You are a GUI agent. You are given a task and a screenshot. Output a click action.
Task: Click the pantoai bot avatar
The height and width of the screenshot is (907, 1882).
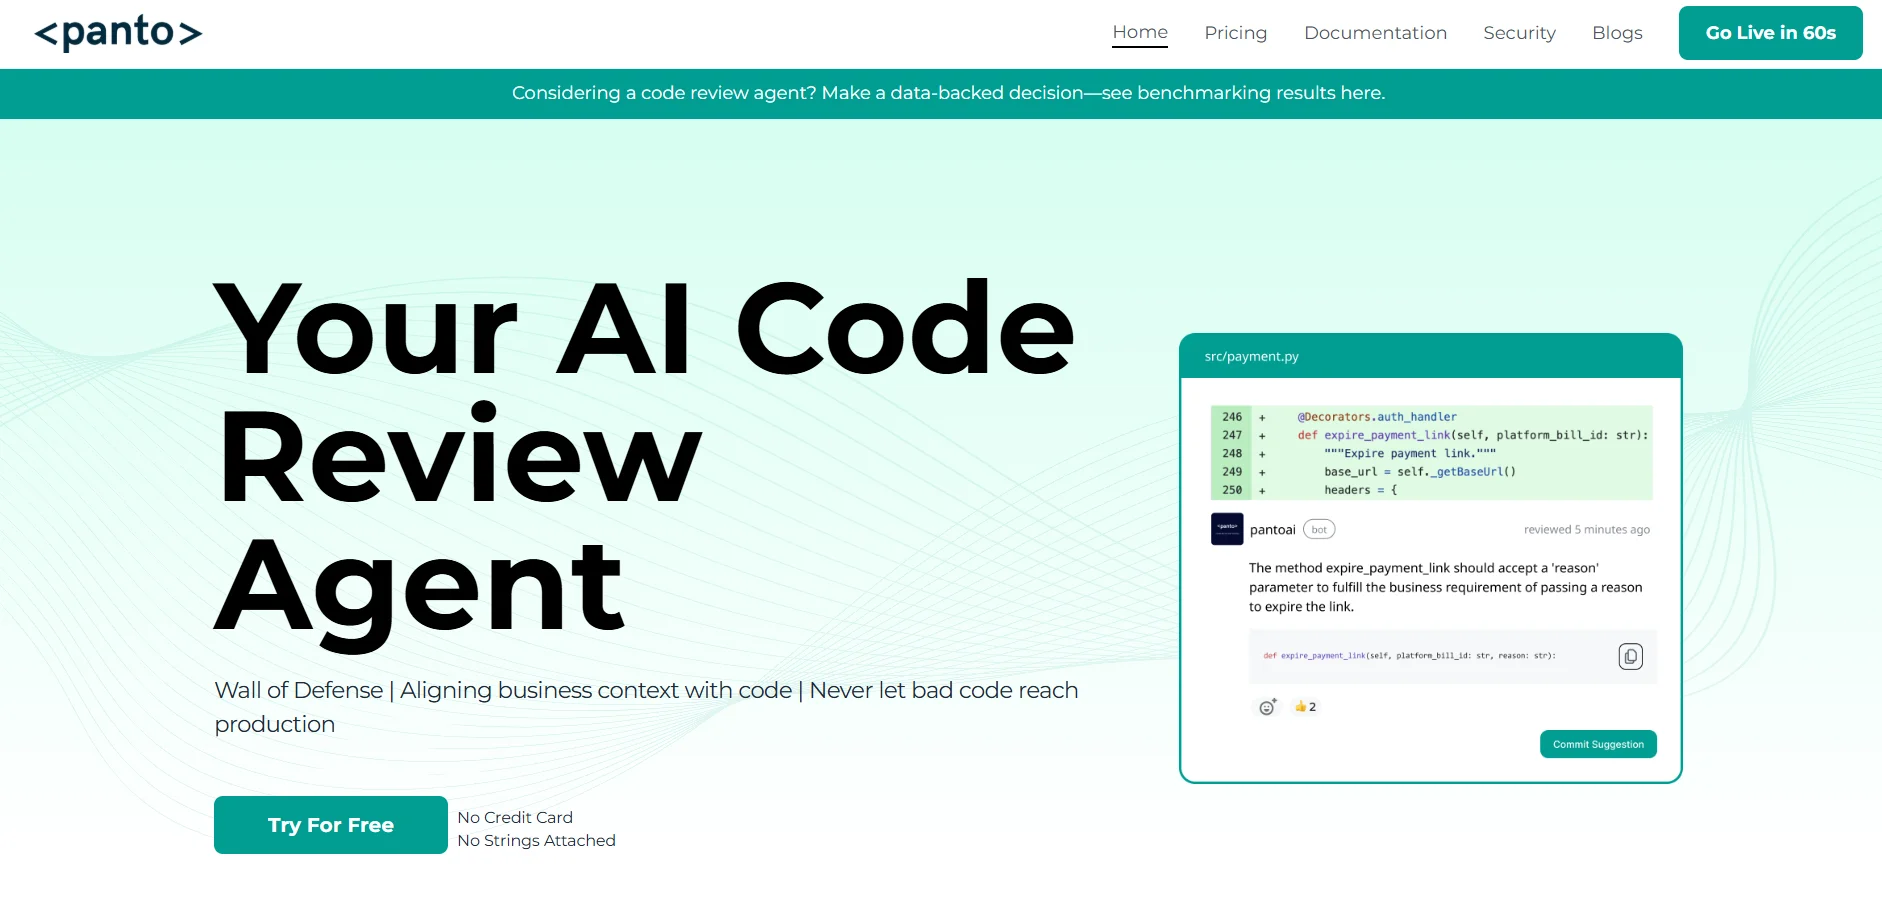(x=1227, y=529)
